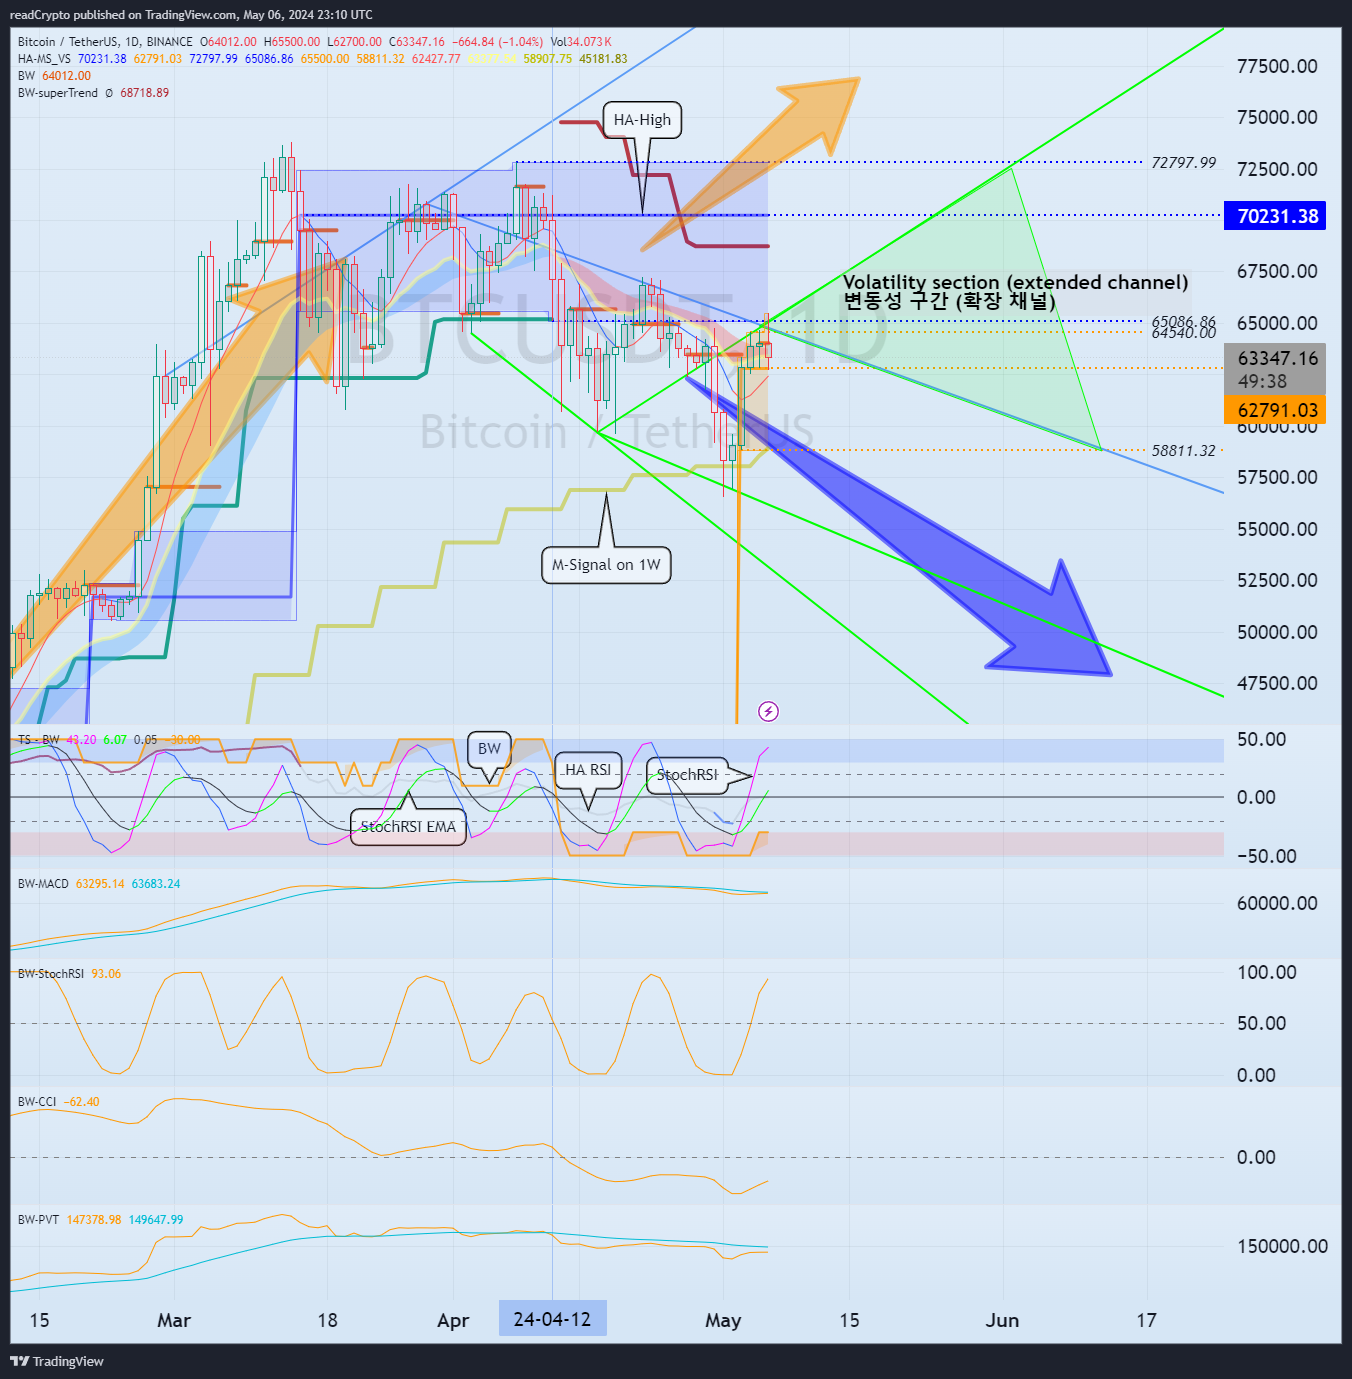Click the May label on time axis

coord(723,1320)
